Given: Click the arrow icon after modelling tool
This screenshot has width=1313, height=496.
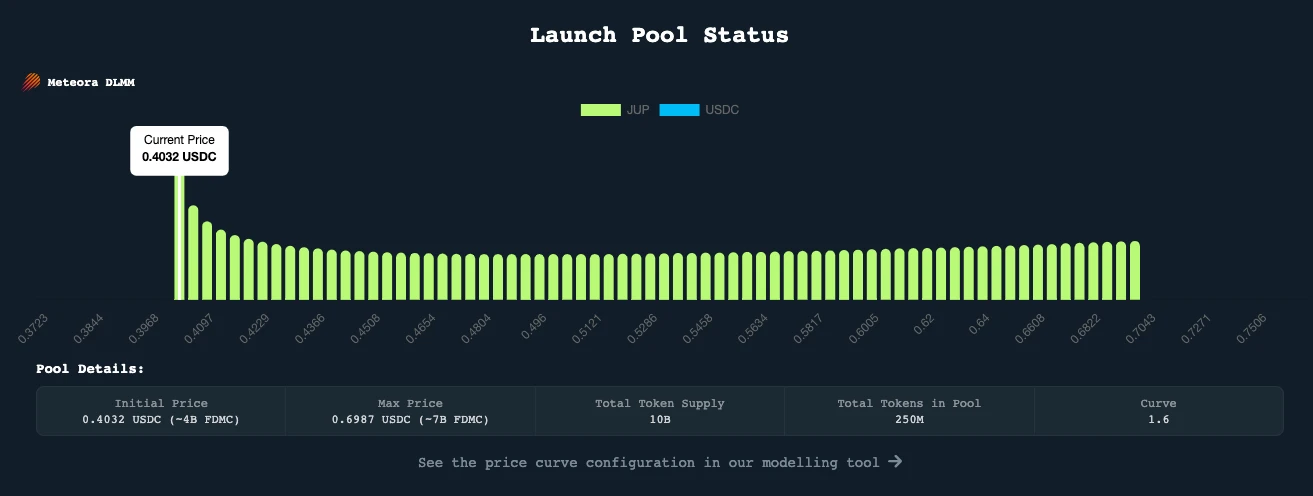Looking at the screenshot, I should tap(895, 462).
